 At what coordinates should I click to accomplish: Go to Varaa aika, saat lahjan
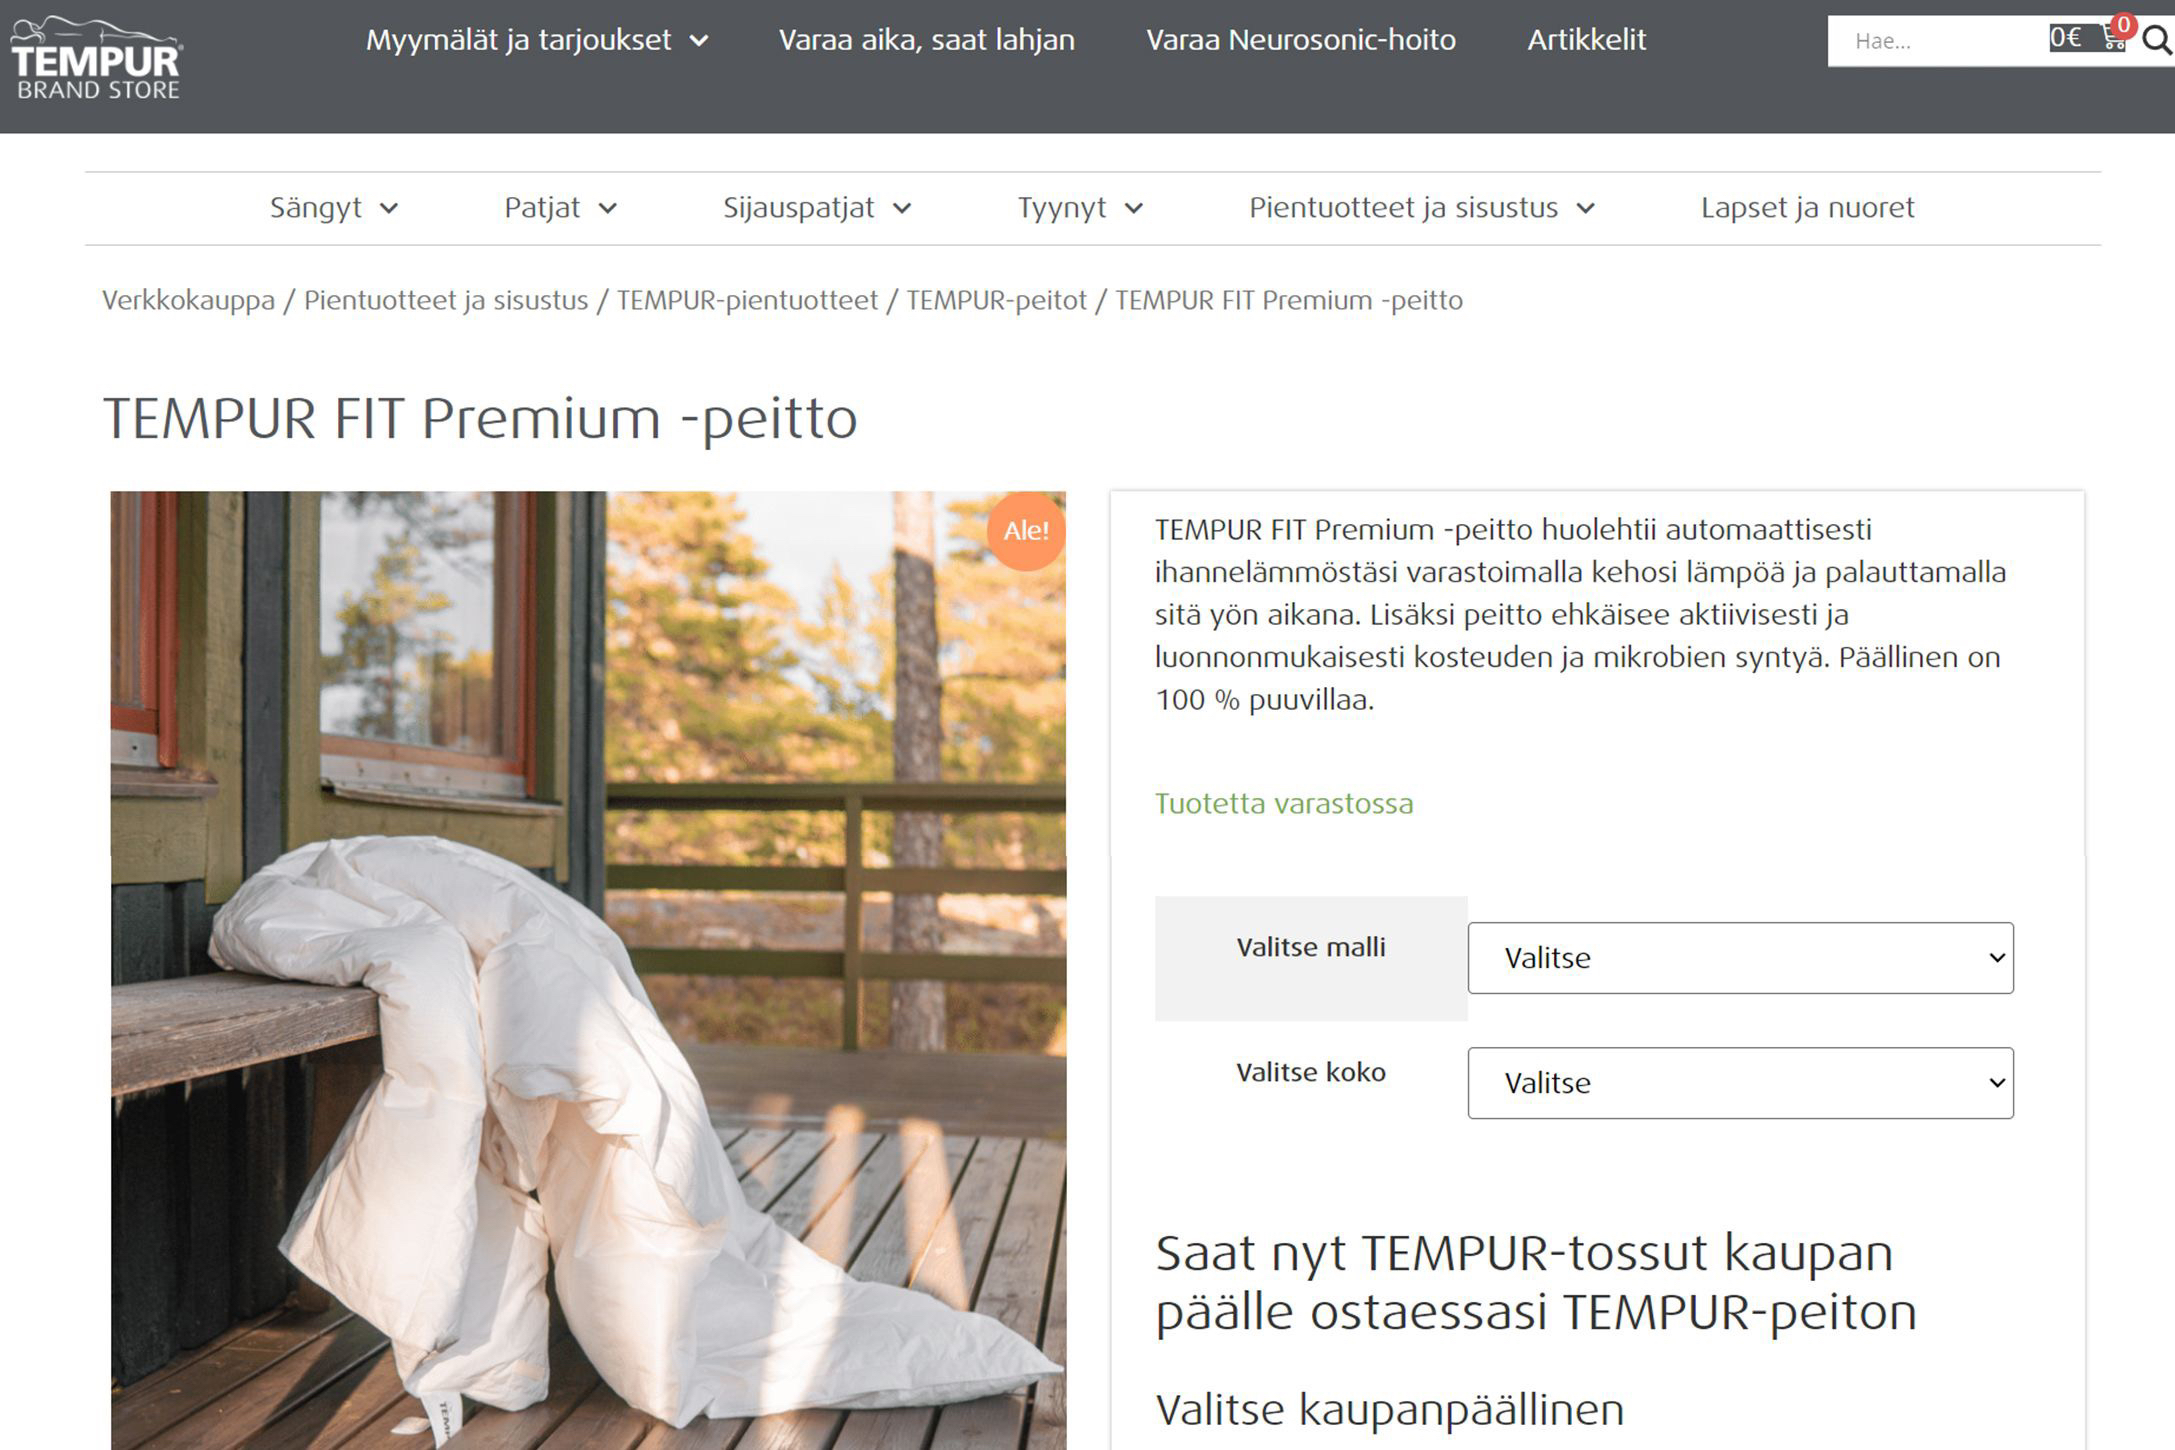pos(926,40)
